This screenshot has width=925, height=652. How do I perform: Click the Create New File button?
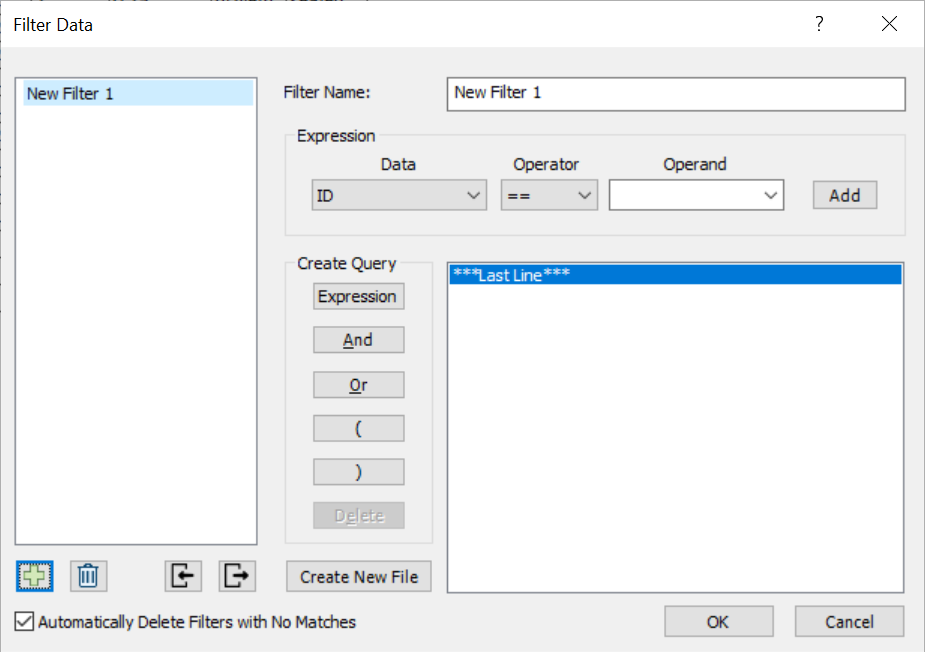(x=358, y=576)
